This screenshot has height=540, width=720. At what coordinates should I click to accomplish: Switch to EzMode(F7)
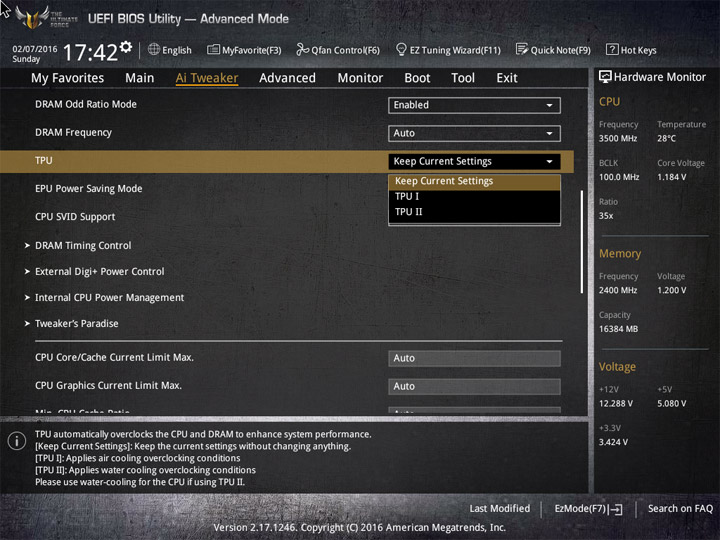[x=588, y=509]
